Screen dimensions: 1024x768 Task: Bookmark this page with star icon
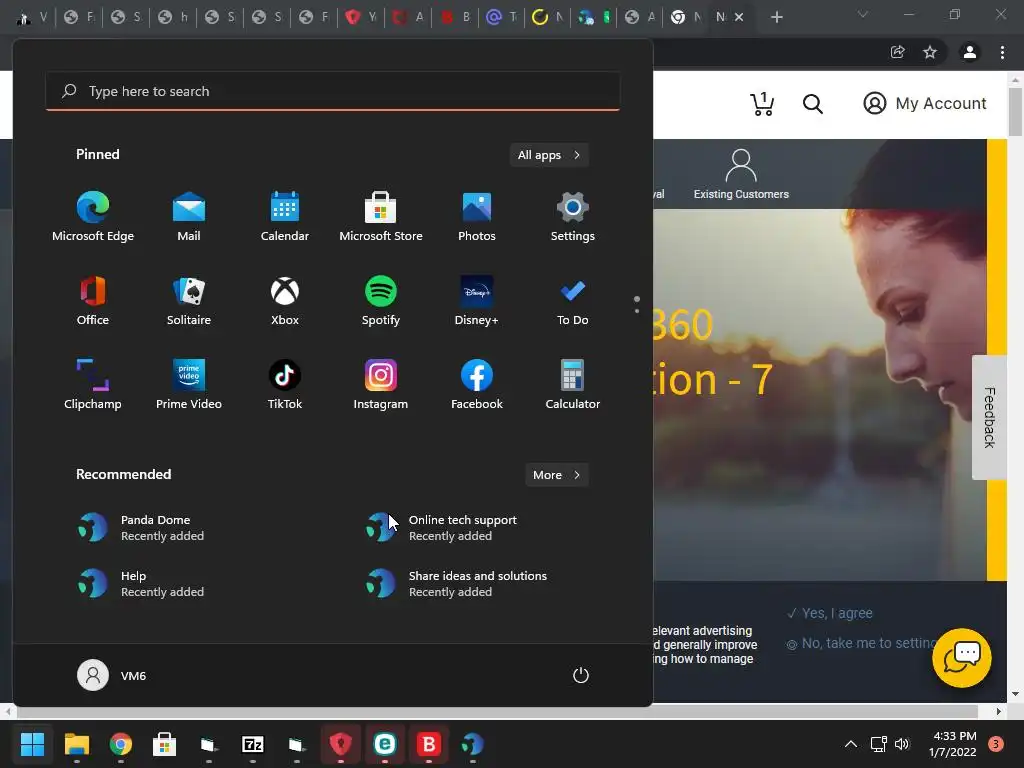tap(930, 52)
